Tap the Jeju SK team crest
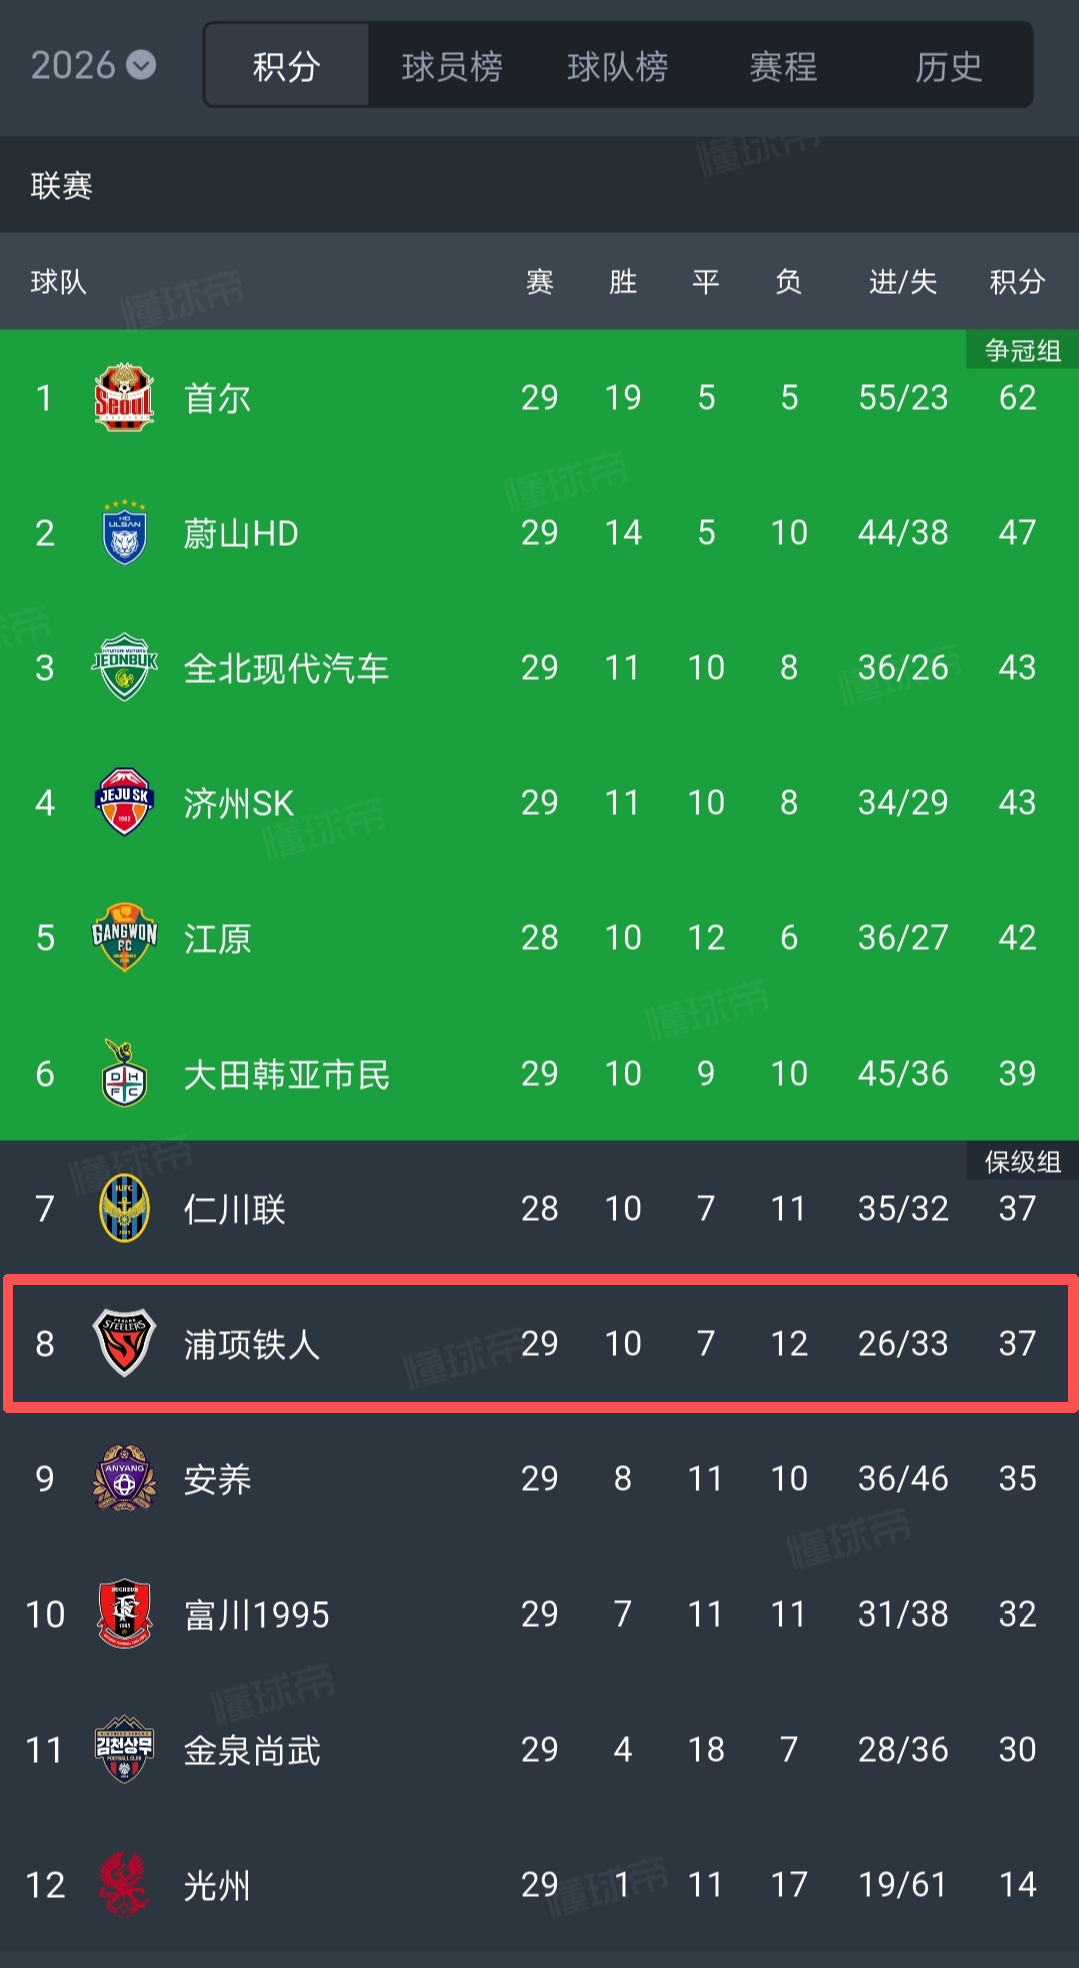The width and height of the screenshot is (1079, 1968). click(x=125, y=803)
